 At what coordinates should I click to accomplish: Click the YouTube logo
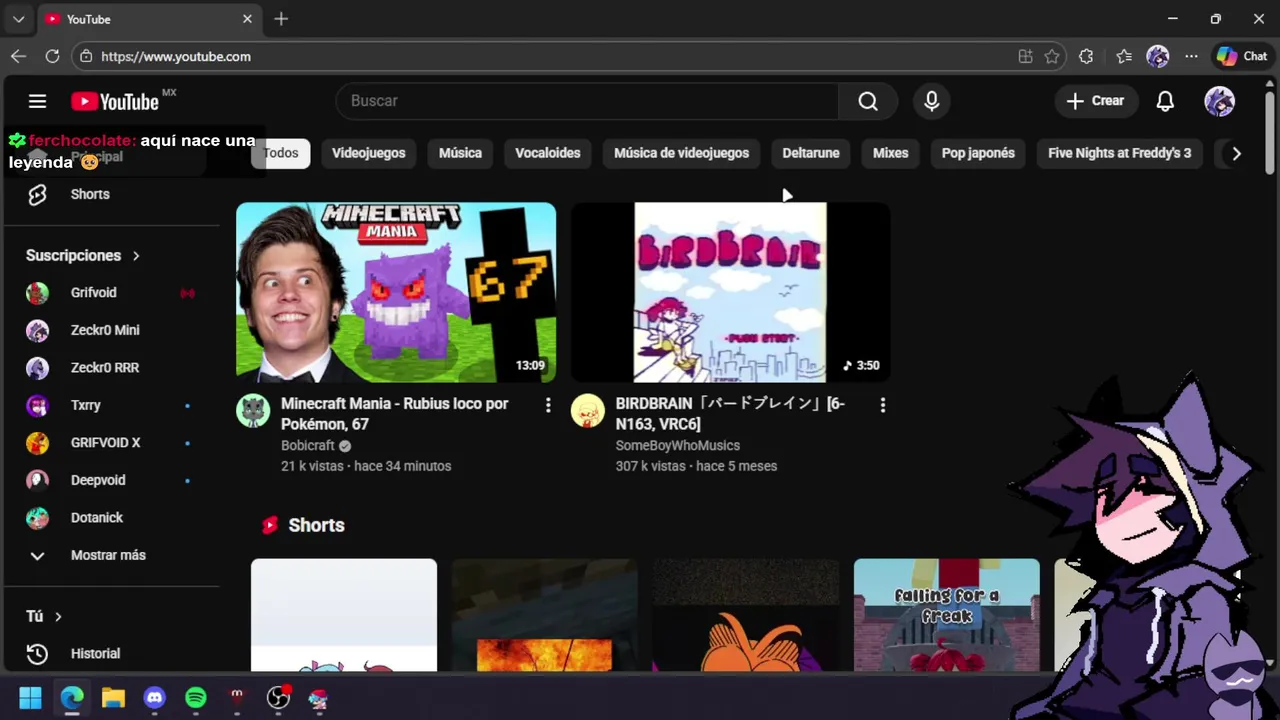point(115,101)
